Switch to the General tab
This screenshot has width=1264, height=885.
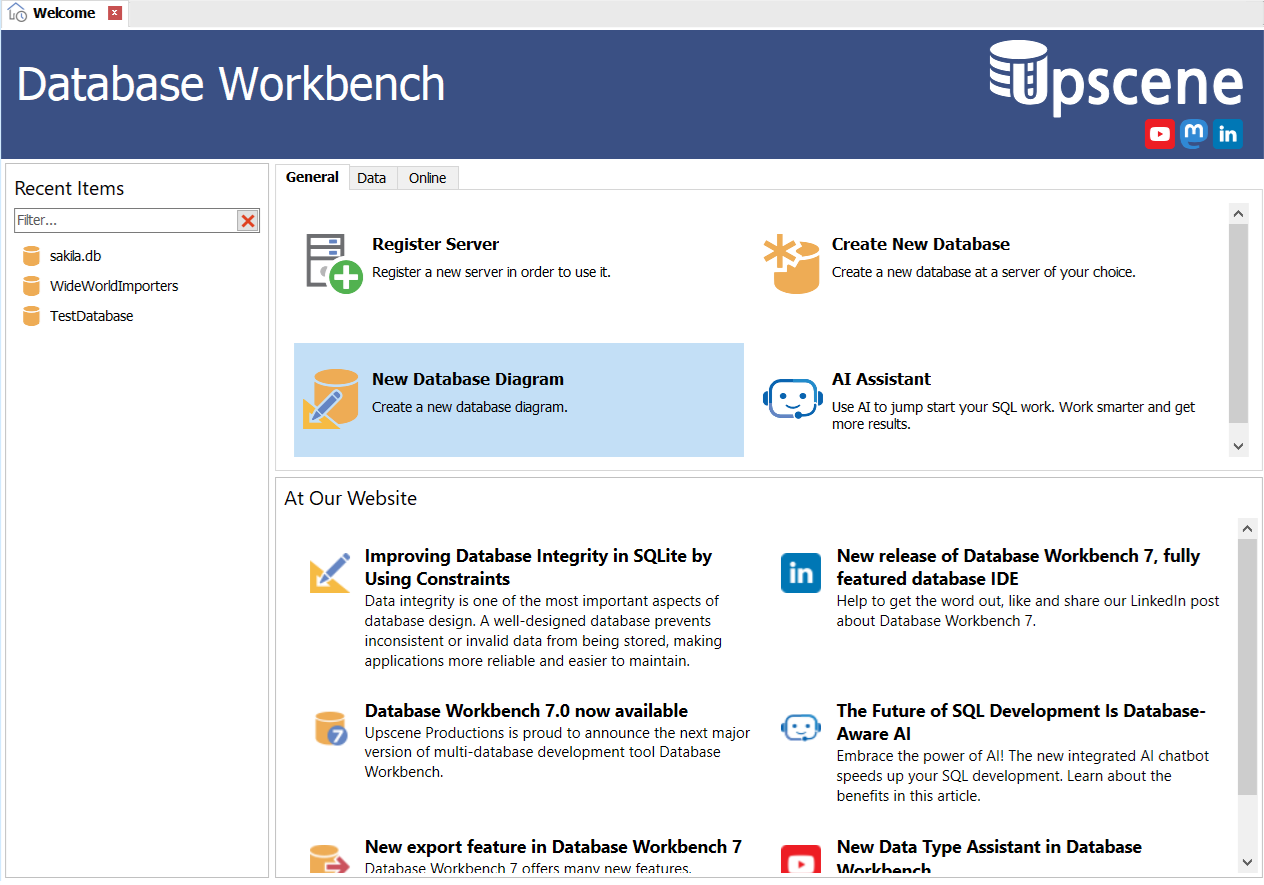(312, 177)
